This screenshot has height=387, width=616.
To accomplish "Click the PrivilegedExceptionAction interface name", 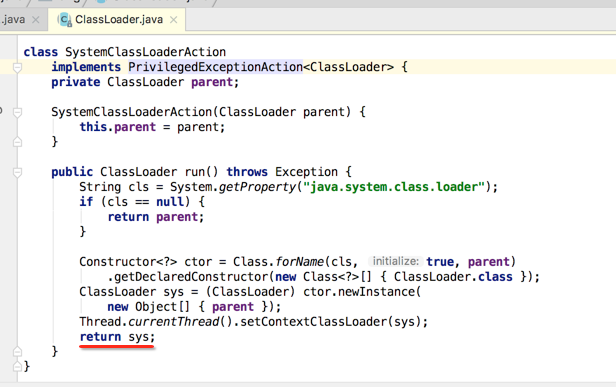I will point(215,67).
